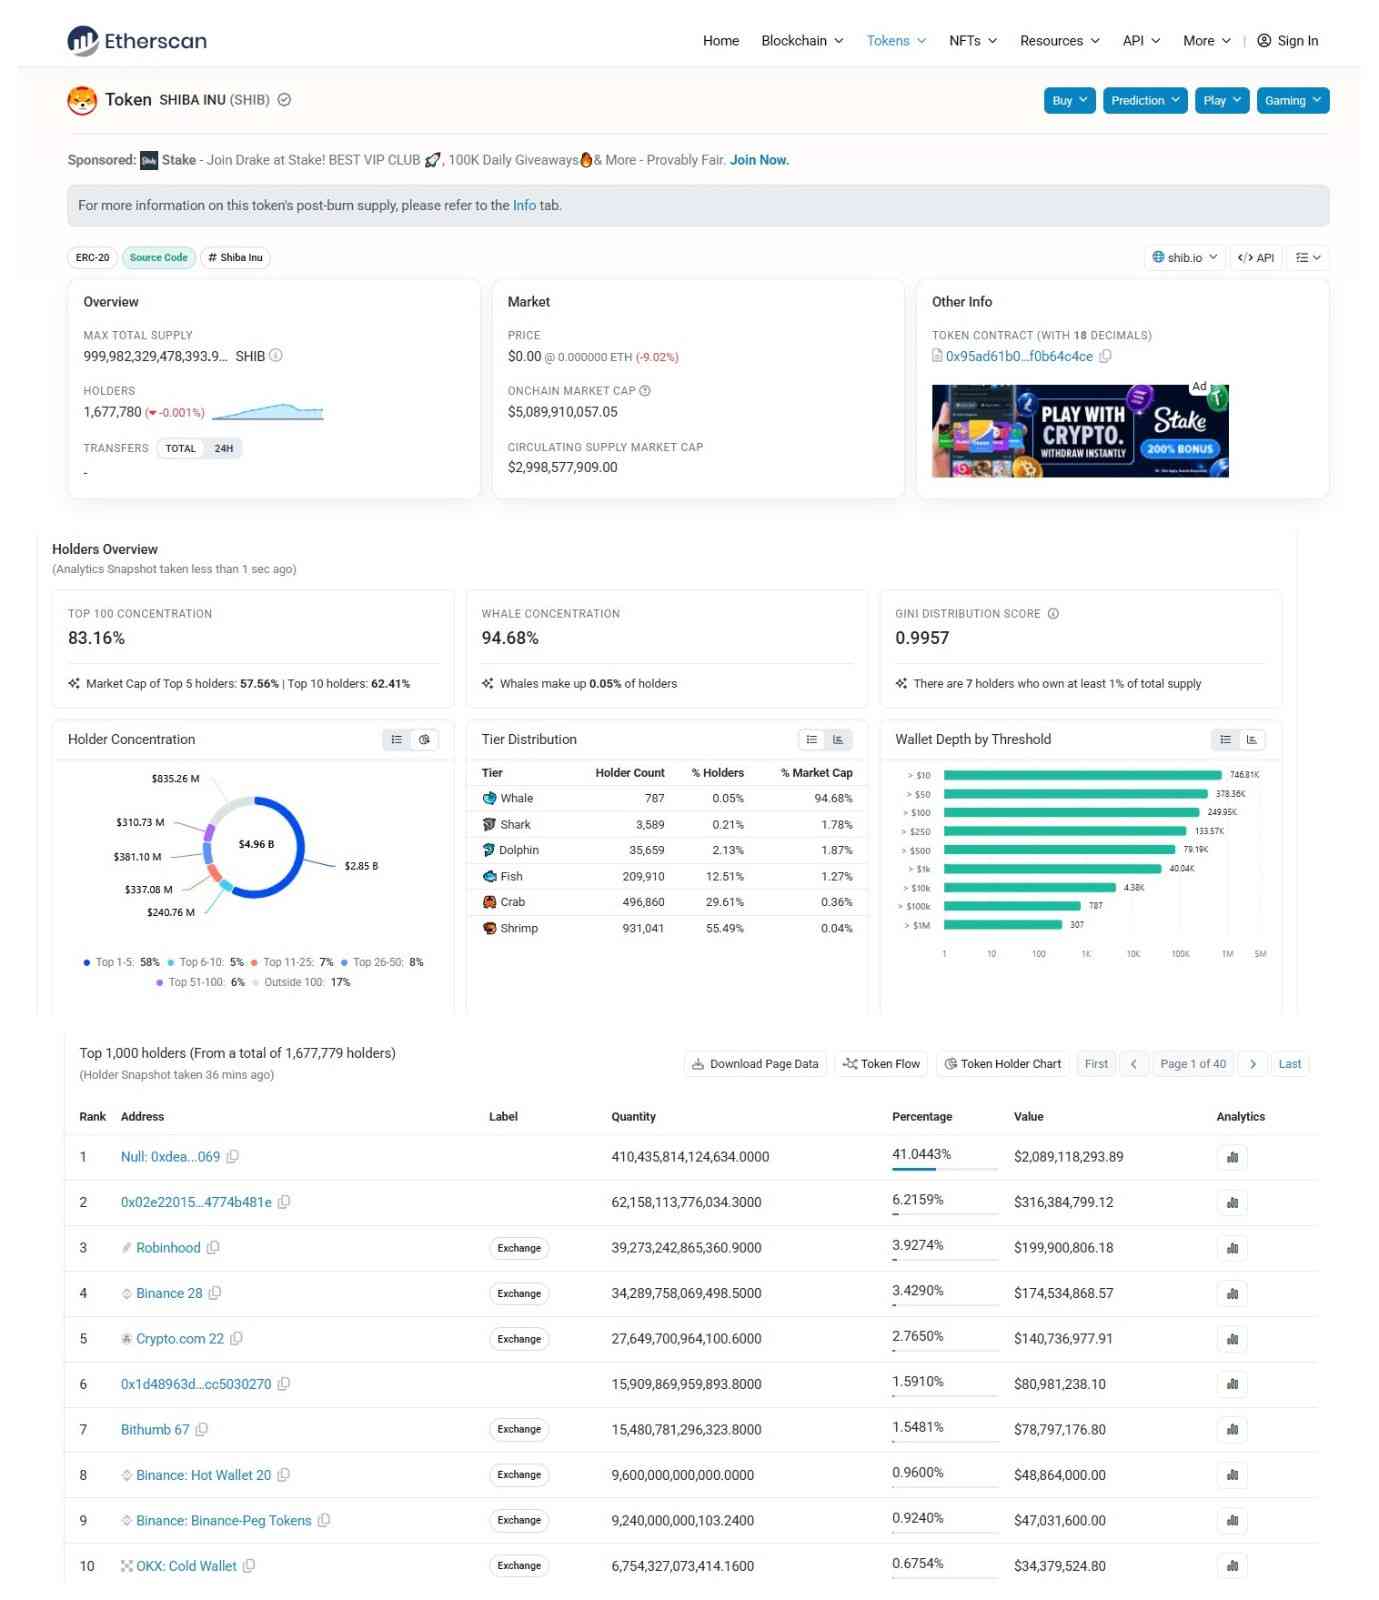Copy Null: 0xdea...069 holder address
The height and width of the screenshot is (1600, 1379).
(x=233, y=1156)
